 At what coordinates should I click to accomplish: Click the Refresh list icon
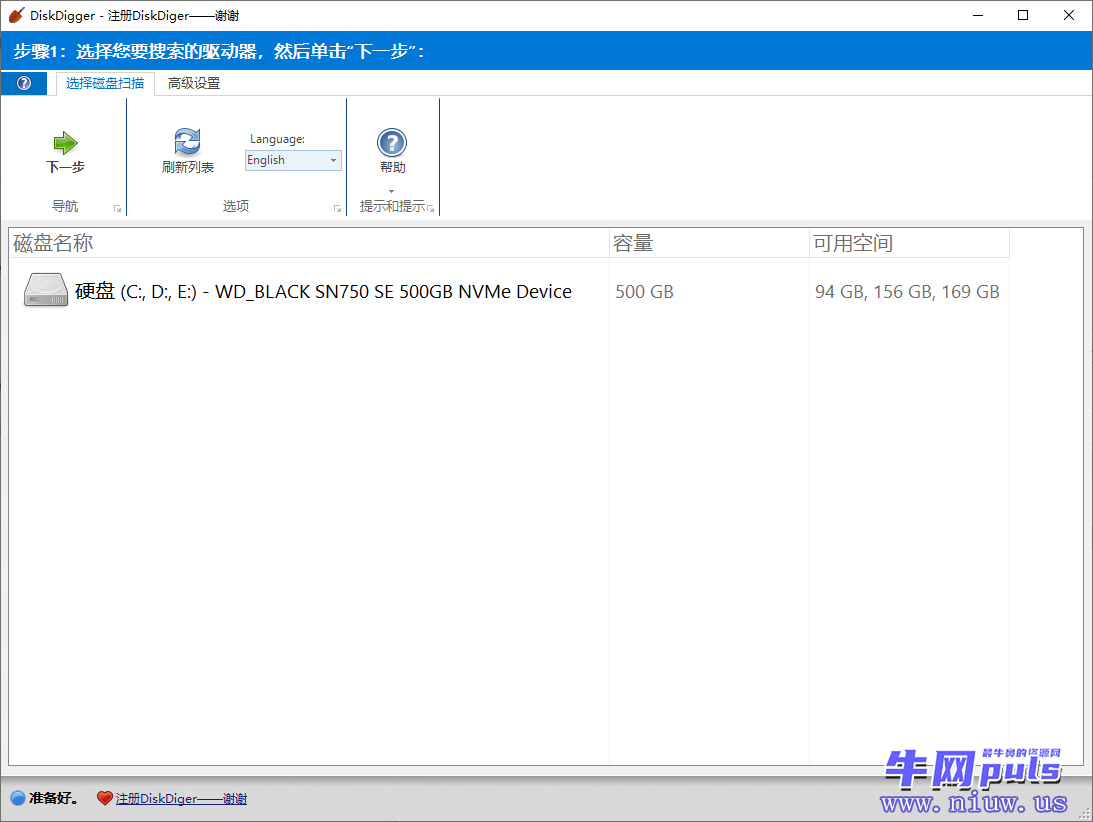(188, 142)
